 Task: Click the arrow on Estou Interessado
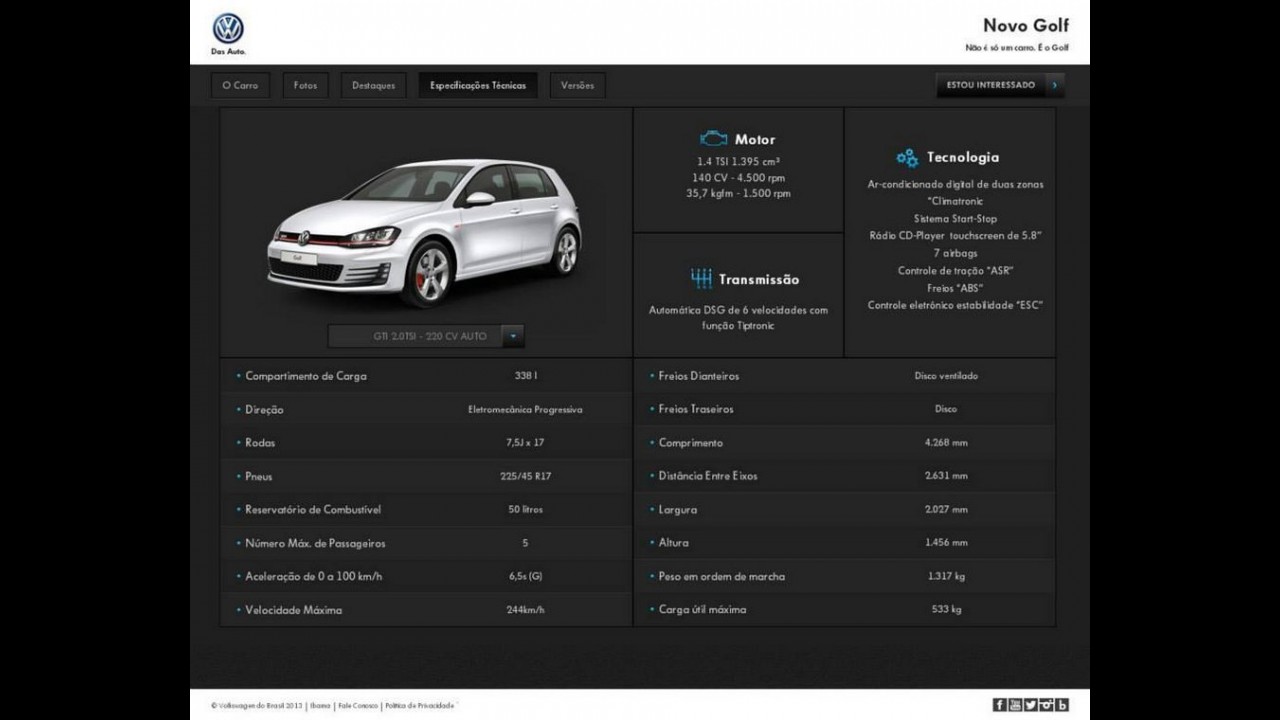pyautogui.click(x=1054, y=85)
